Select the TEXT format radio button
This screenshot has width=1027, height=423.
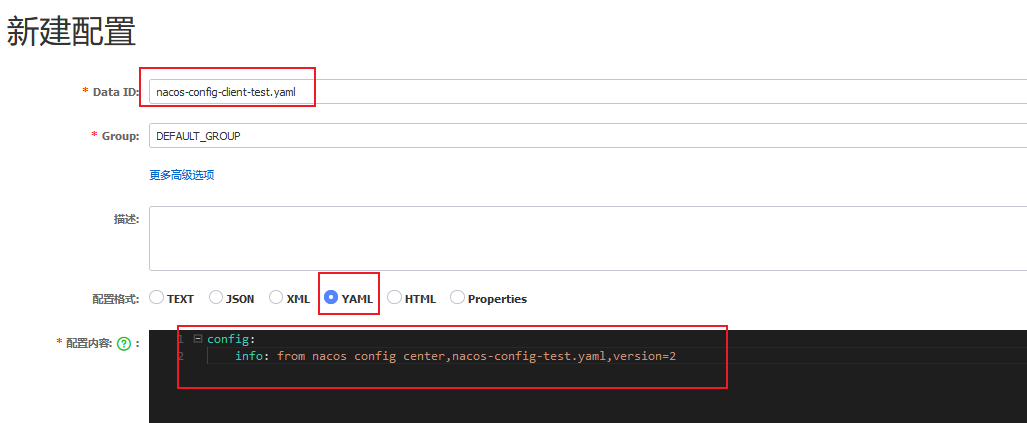(x=156, y=298)
